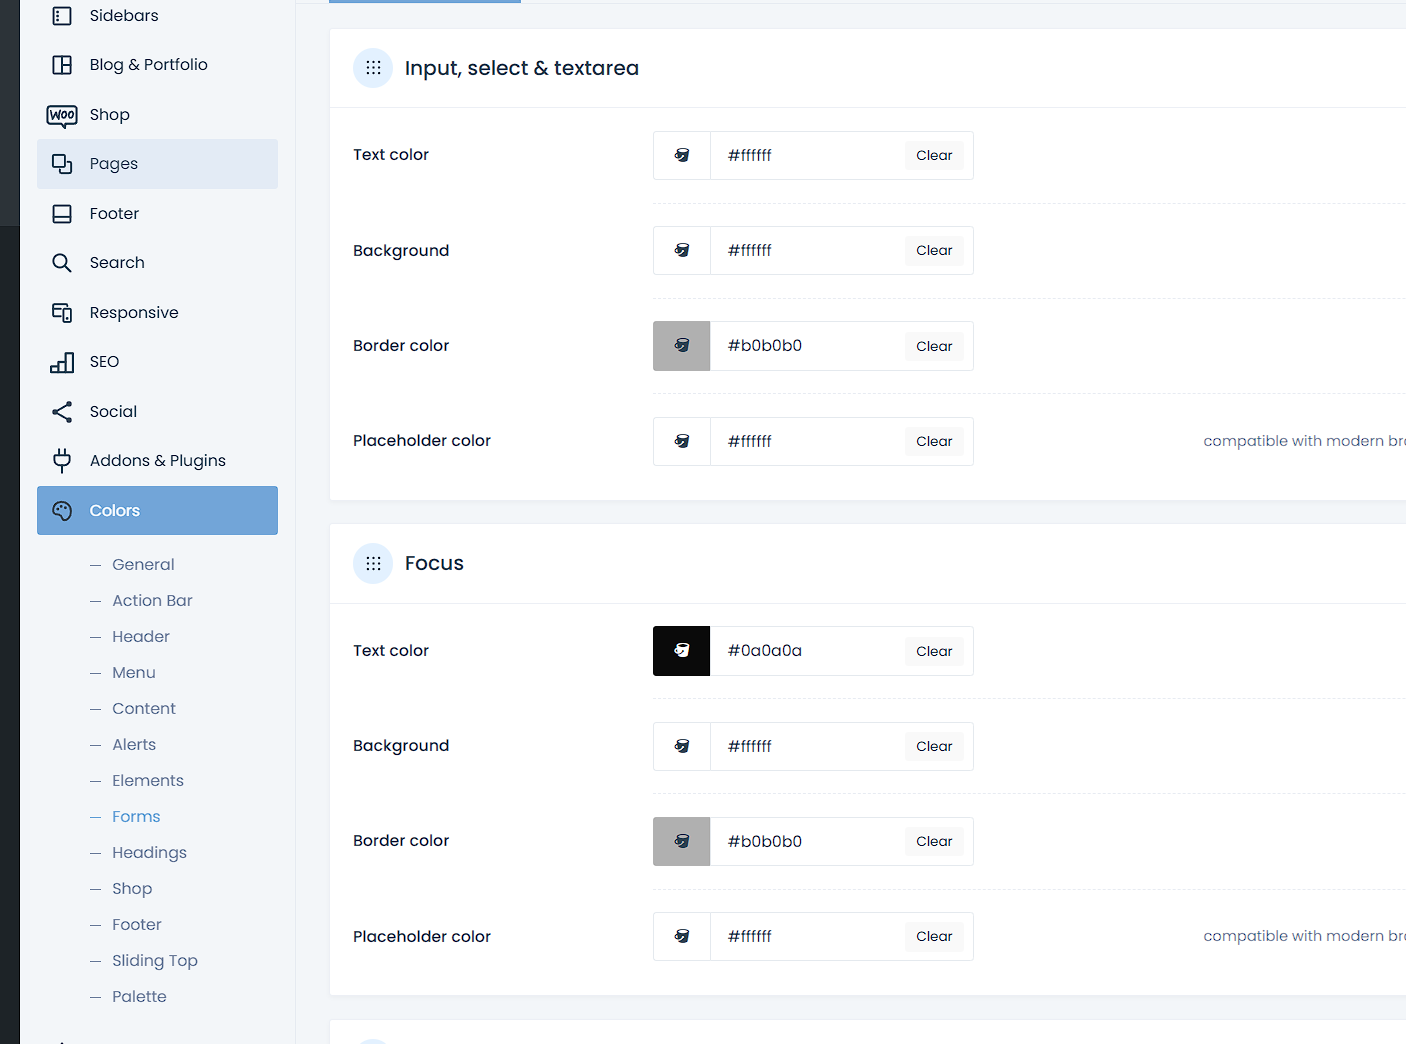Clear the Focus Text color value
Screen dimensions: 1406x1044
point(934,651)
